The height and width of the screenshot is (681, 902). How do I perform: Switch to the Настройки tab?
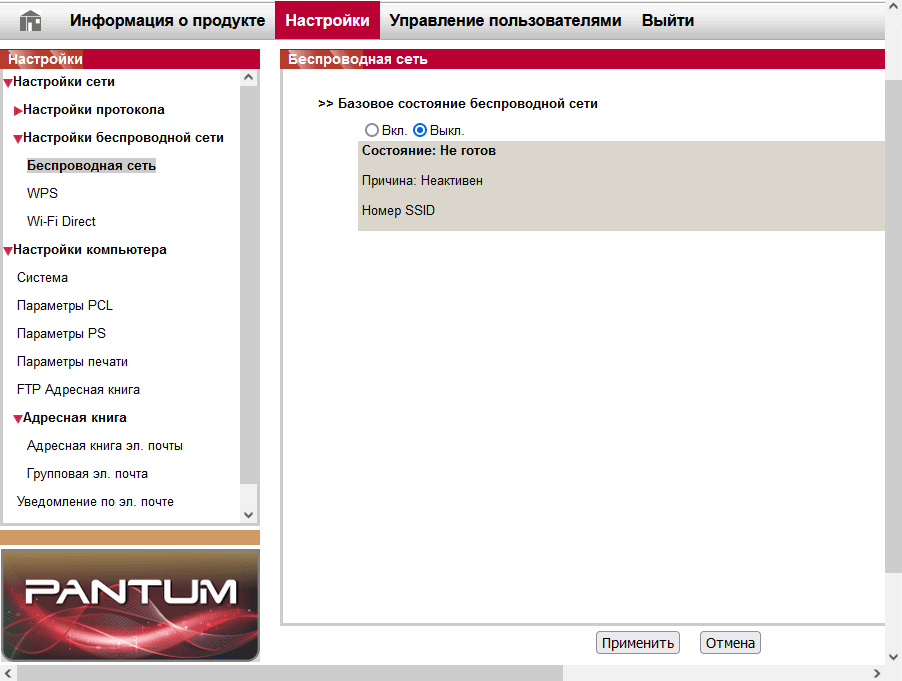[x=327, y=20]
